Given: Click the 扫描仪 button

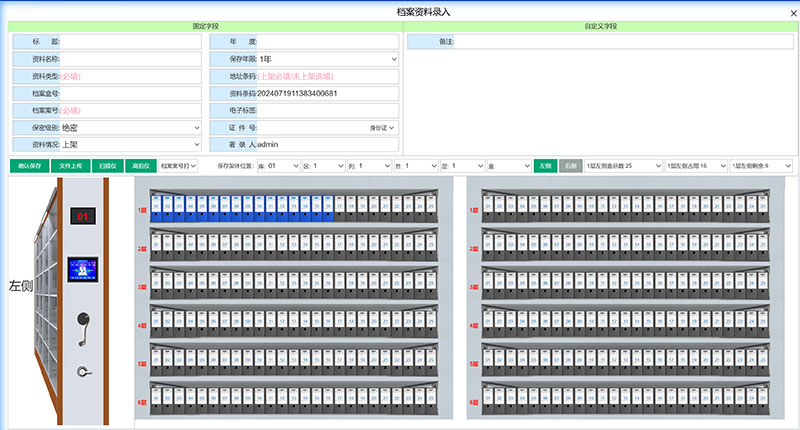Looking at the screenshot, I should 107,165.
